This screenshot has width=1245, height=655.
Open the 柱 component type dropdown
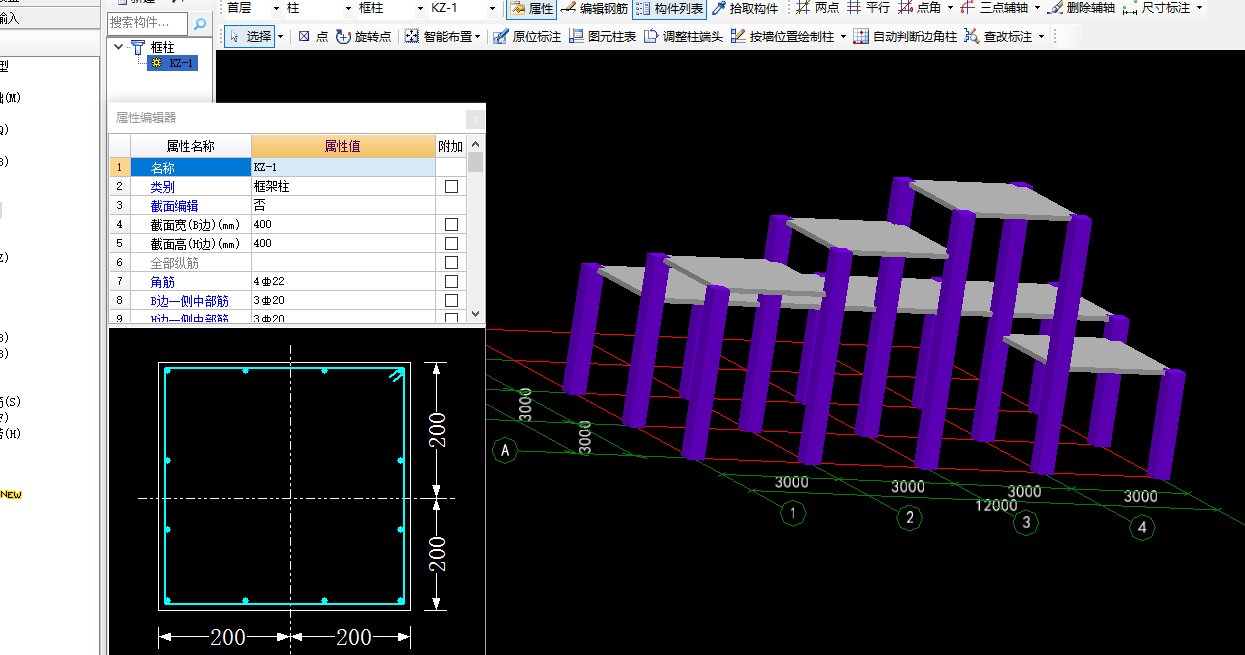[x=348, y=8]
